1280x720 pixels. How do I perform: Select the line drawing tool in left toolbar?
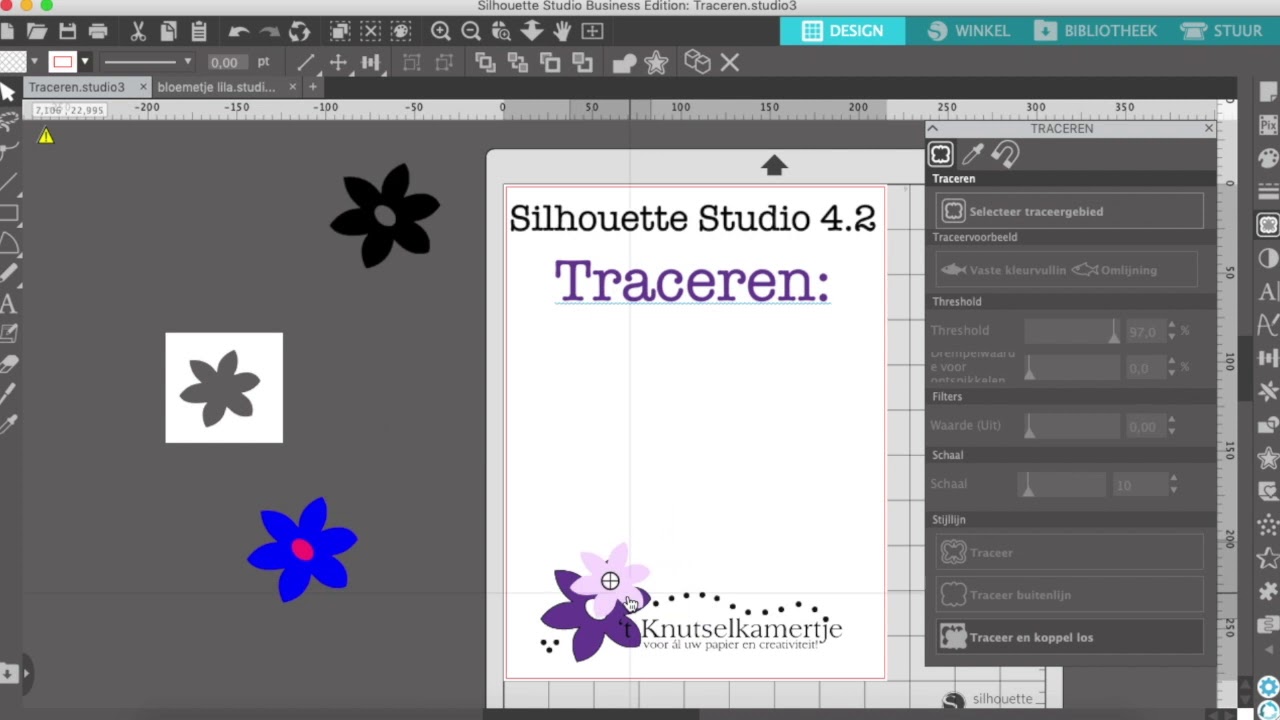click(9, 182)
